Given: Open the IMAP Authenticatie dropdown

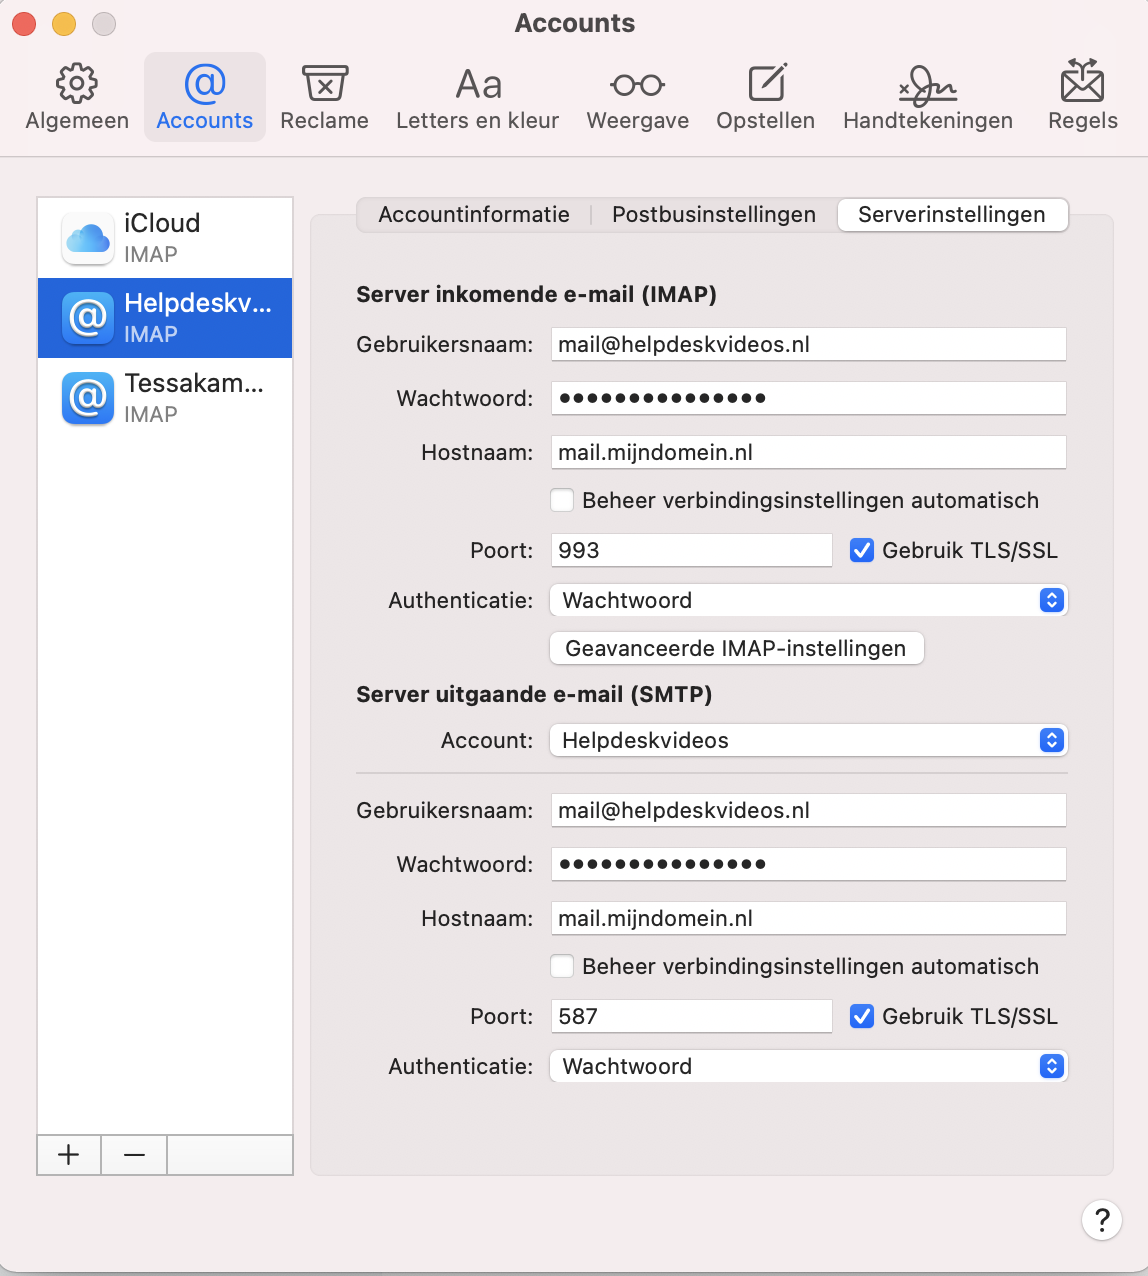Looking at the screenshot, I should 808,600.
